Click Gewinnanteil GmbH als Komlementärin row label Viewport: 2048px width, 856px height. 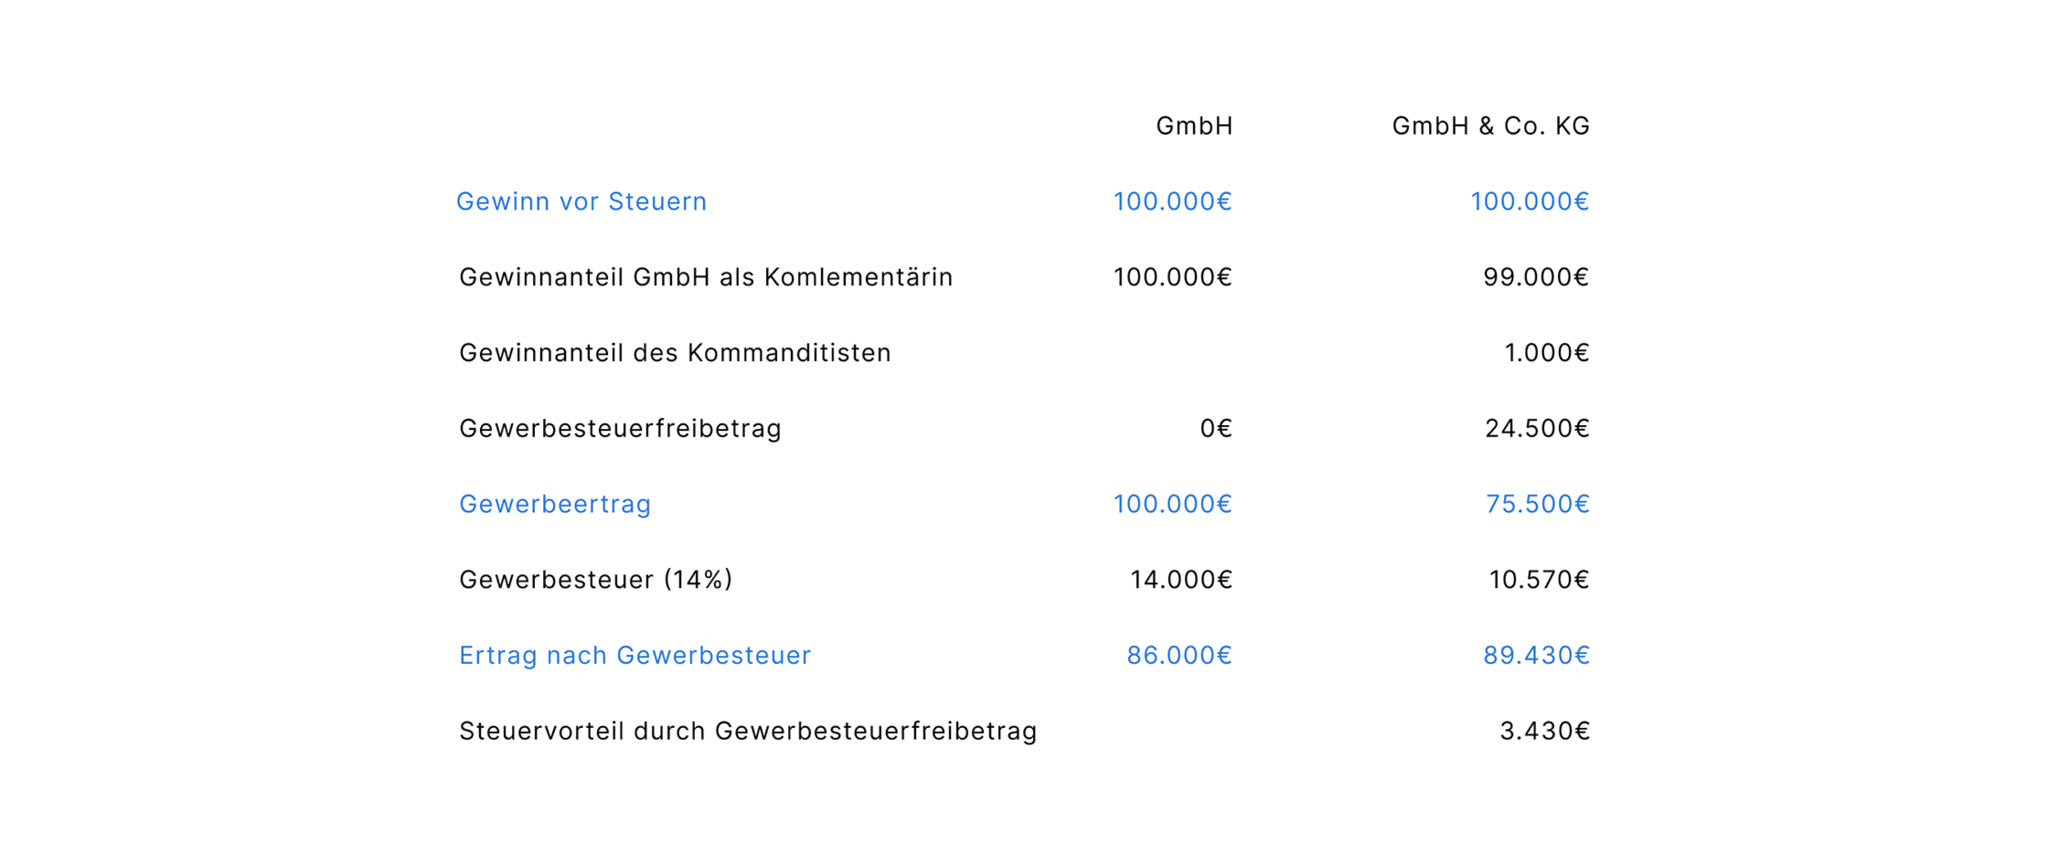tap(705, 277)
